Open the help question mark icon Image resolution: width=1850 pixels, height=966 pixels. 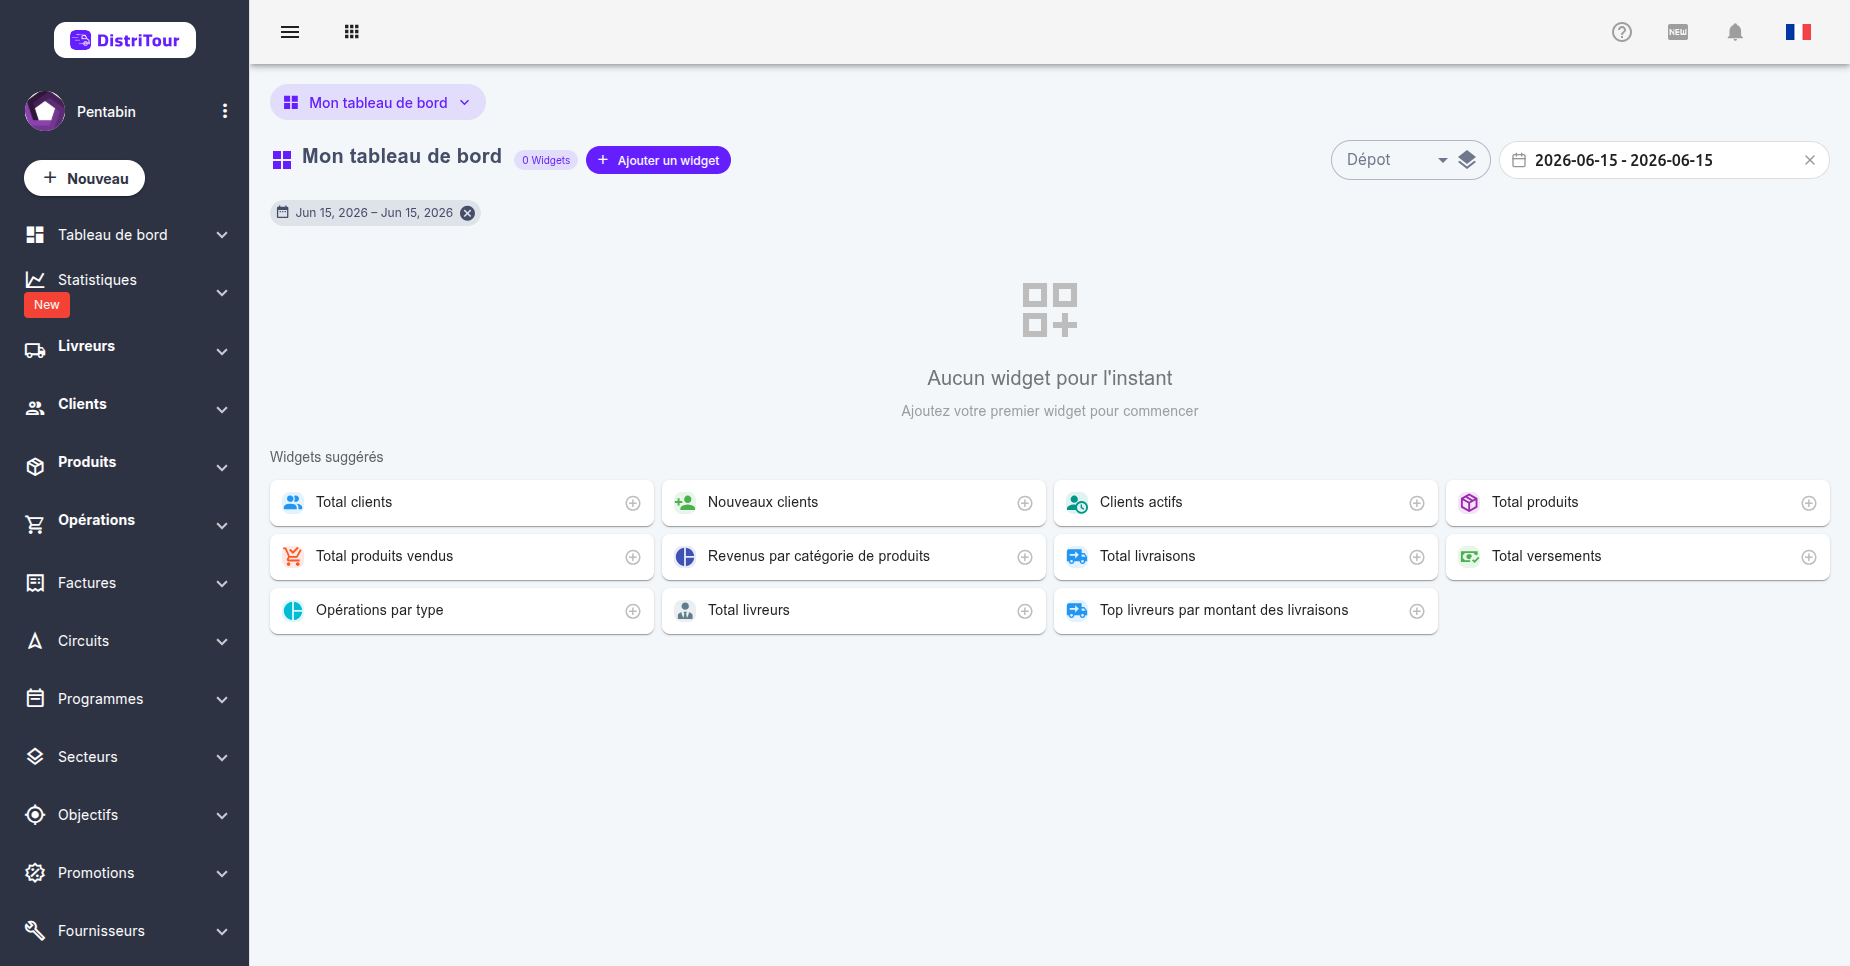coord(1622,32)
